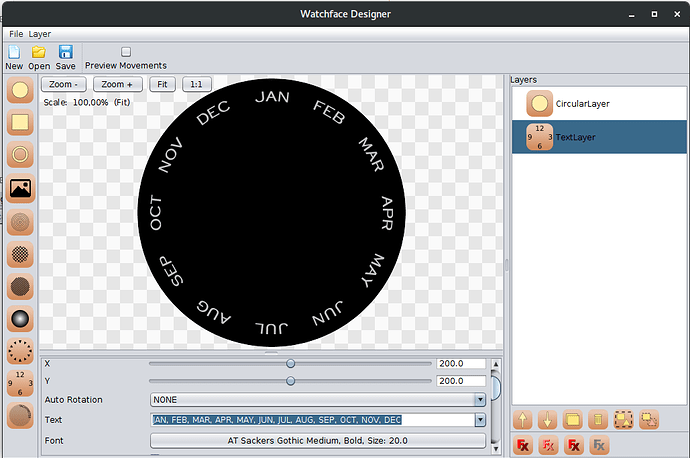Click the 1:1 zoom button
690x458 pixels.
coord(197,84)
